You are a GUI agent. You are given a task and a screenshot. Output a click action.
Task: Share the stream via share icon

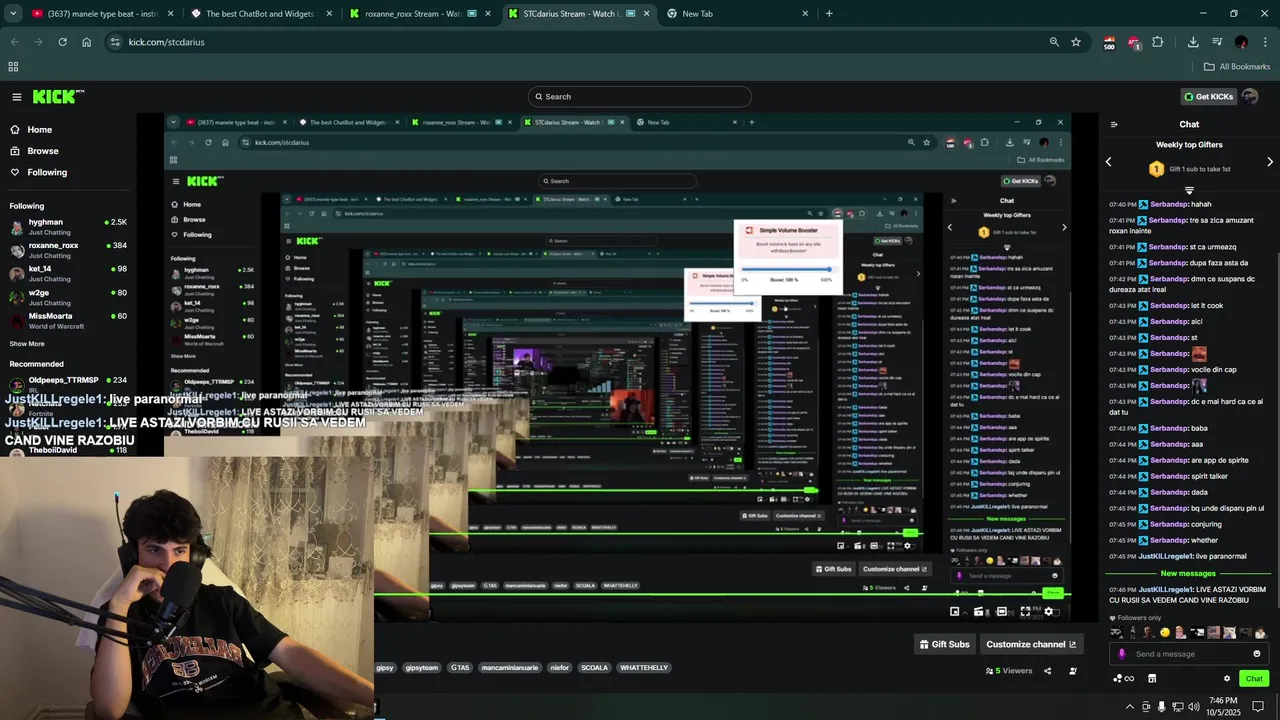1048,671
